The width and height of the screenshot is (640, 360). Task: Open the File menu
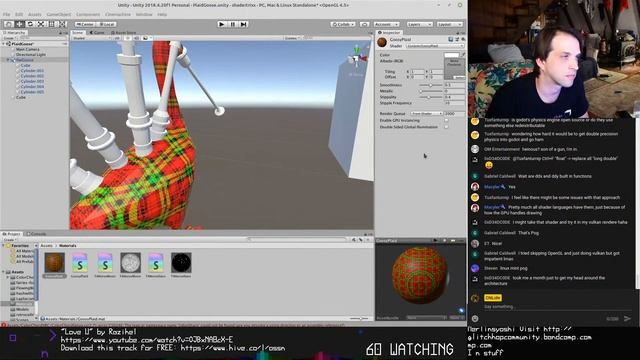click(x=7, y=14)
